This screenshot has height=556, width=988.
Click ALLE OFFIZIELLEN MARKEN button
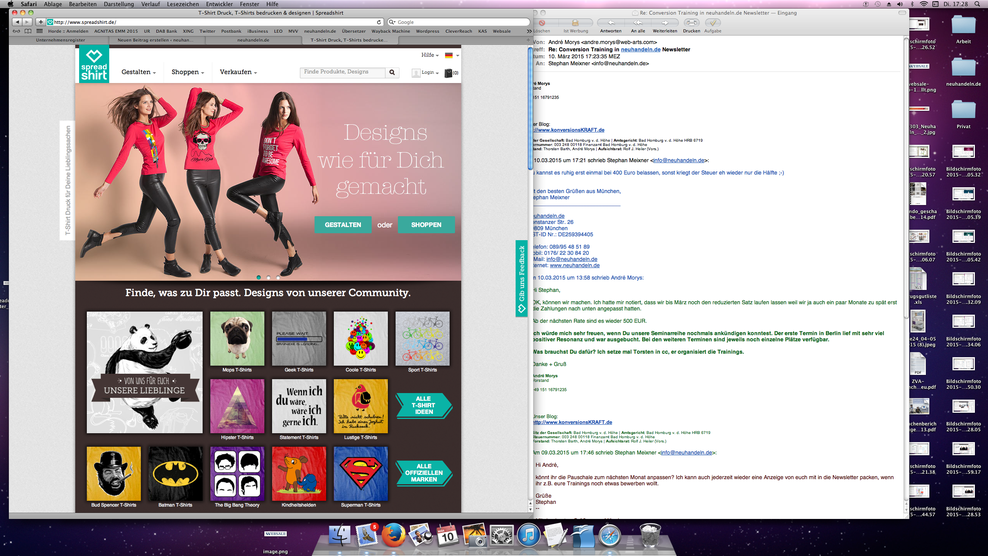pos(423,473)
